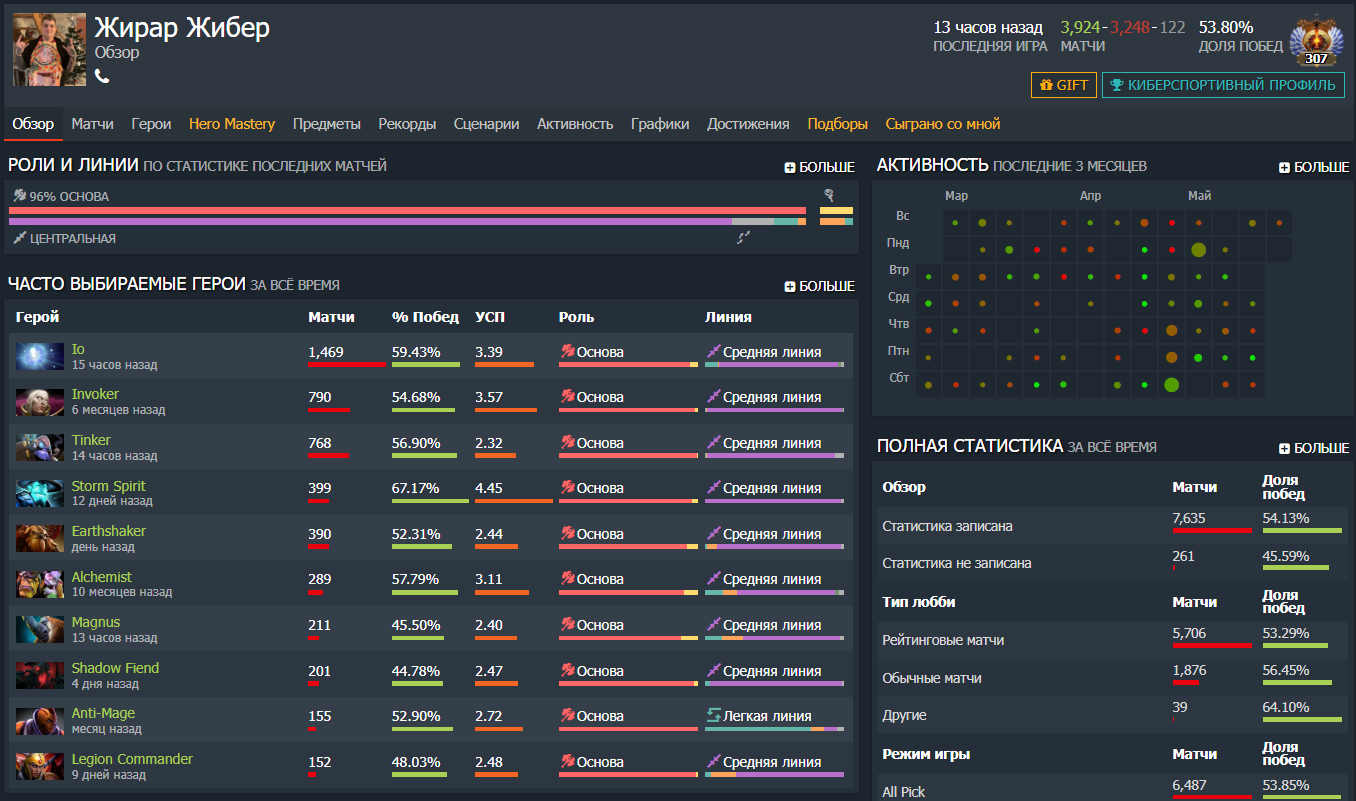This screenshot has width=1356, height=801.
Task: Click the Invoker hero portrait icon
Action: coord(40,402)
